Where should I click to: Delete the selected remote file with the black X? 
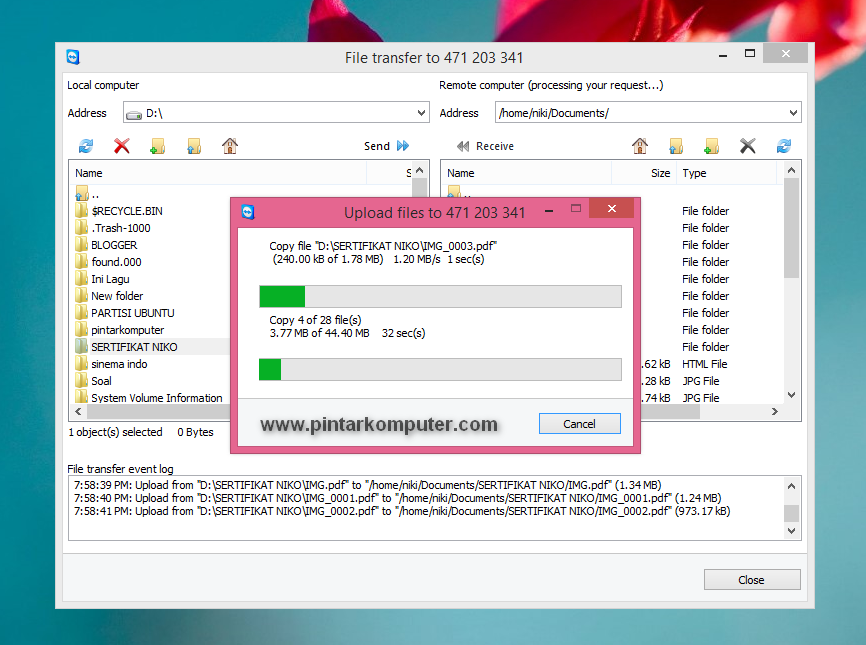(747, 146)
